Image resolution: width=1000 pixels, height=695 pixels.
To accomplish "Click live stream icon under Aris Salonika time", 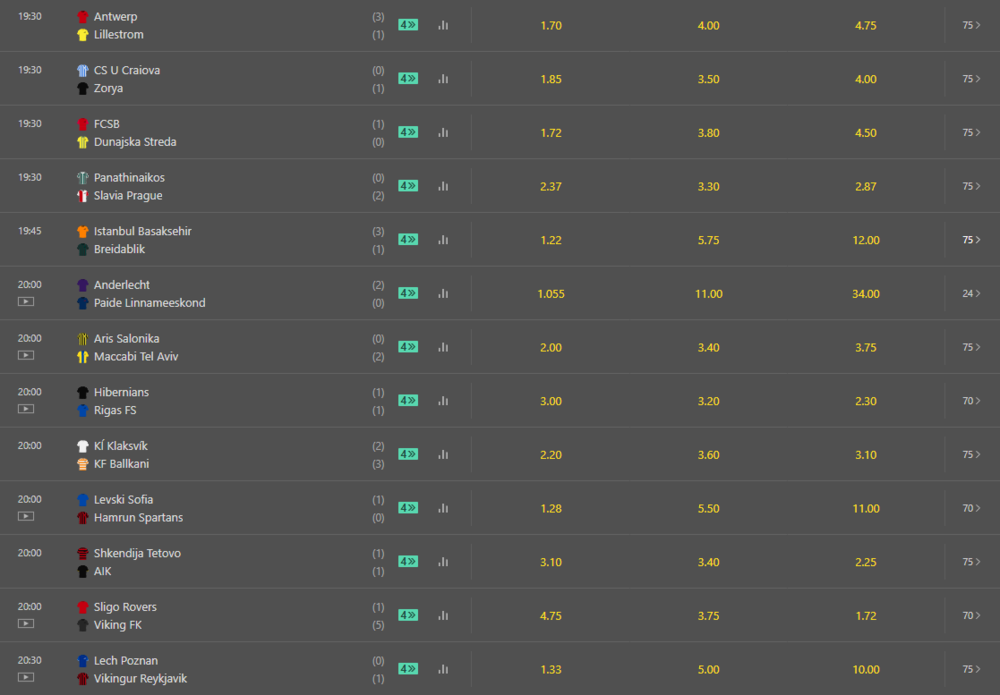I will point(26,355).
